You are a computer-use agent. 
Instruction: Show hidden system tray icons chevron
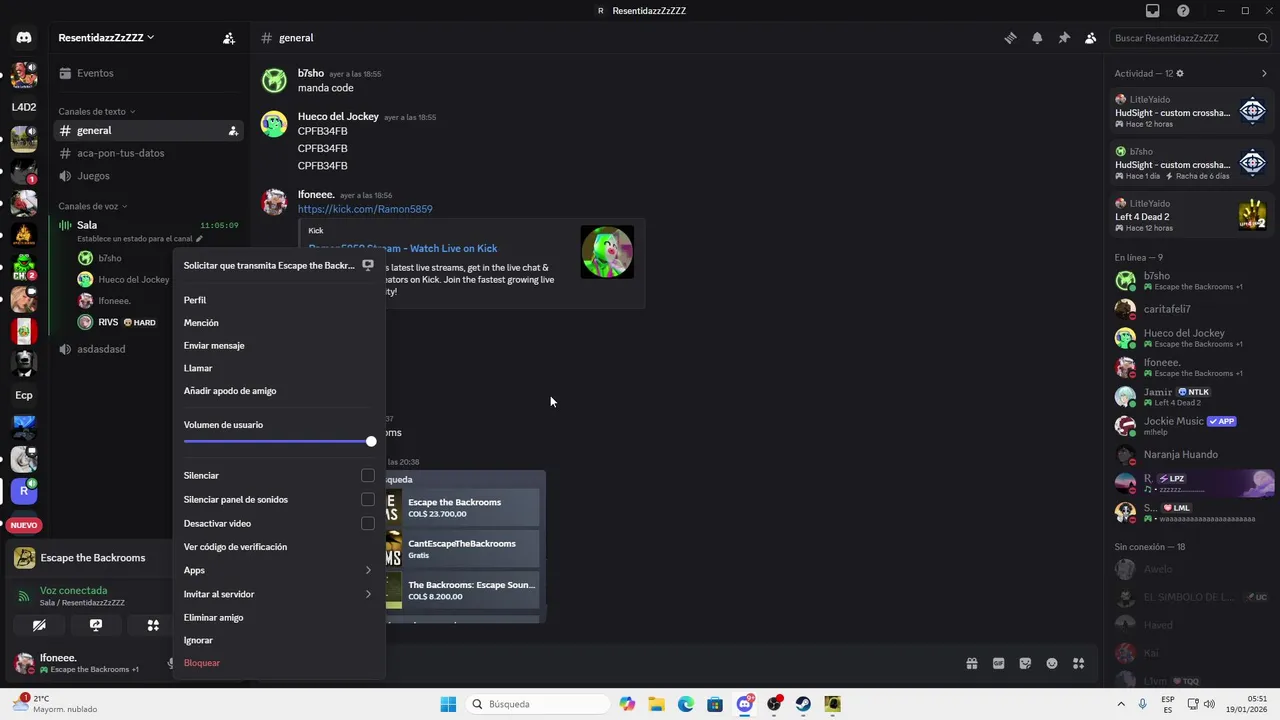(x=1121, y=704)
